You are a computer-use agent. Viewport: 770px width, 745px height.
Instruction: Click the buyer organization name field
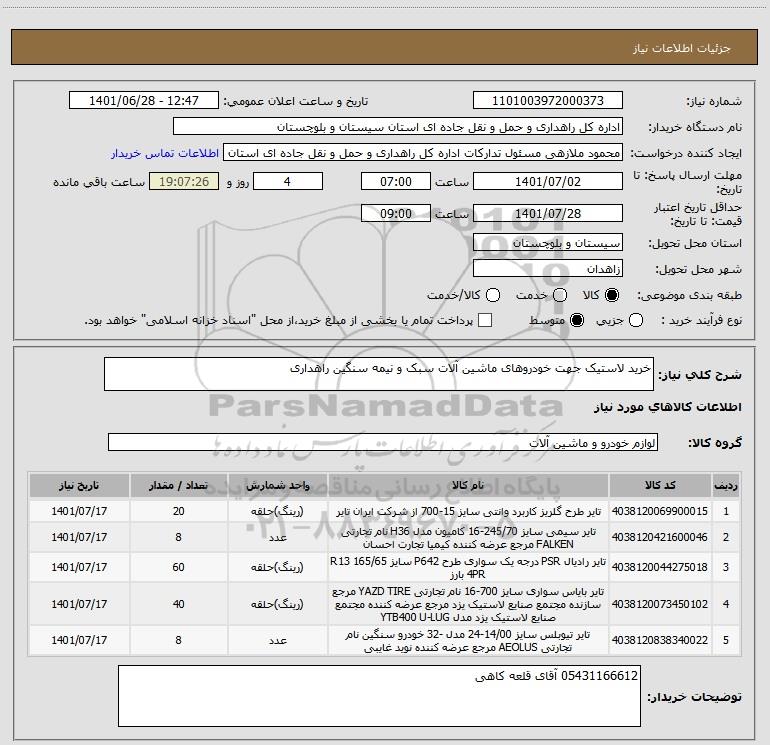pos(398,127)
